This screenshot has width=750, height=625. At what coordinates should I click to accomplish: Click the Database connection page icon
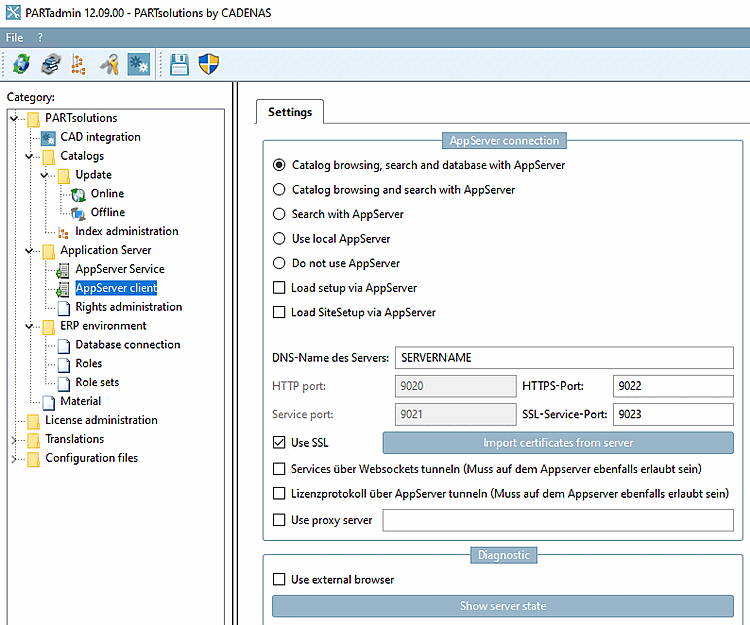[64, 346]
